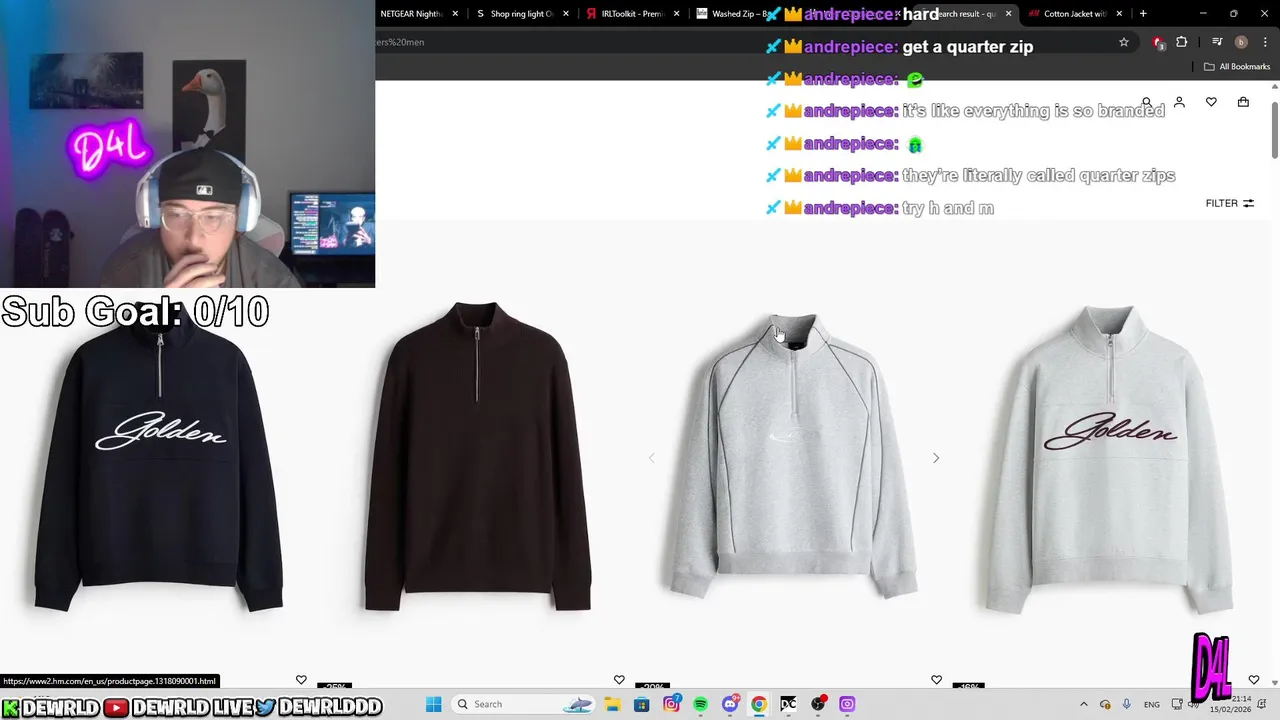
Task: Switch to the Cotton Jacket tab
Action: pos(1075,14)
